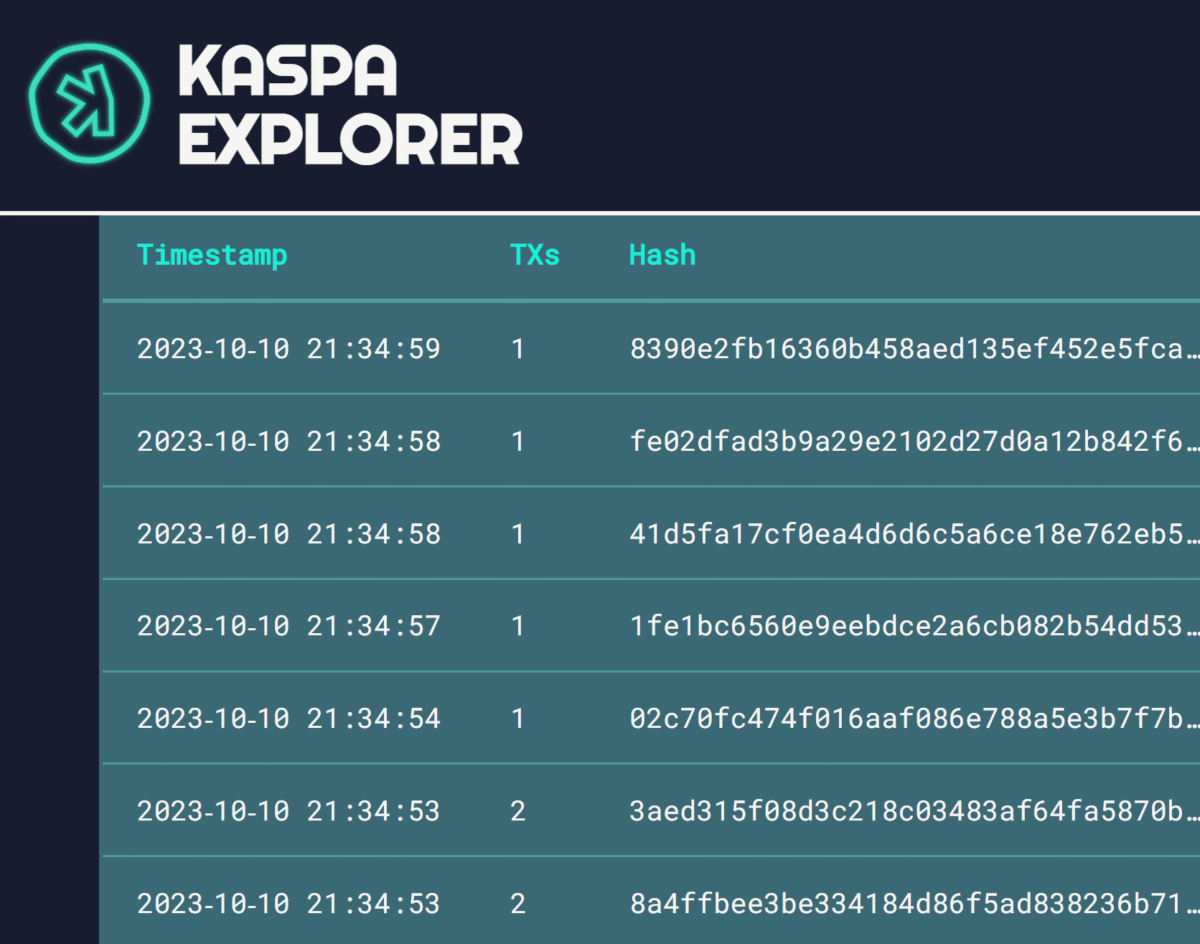
Task: Open block hash starting with 8390e2fb
Action: [900, 349]
